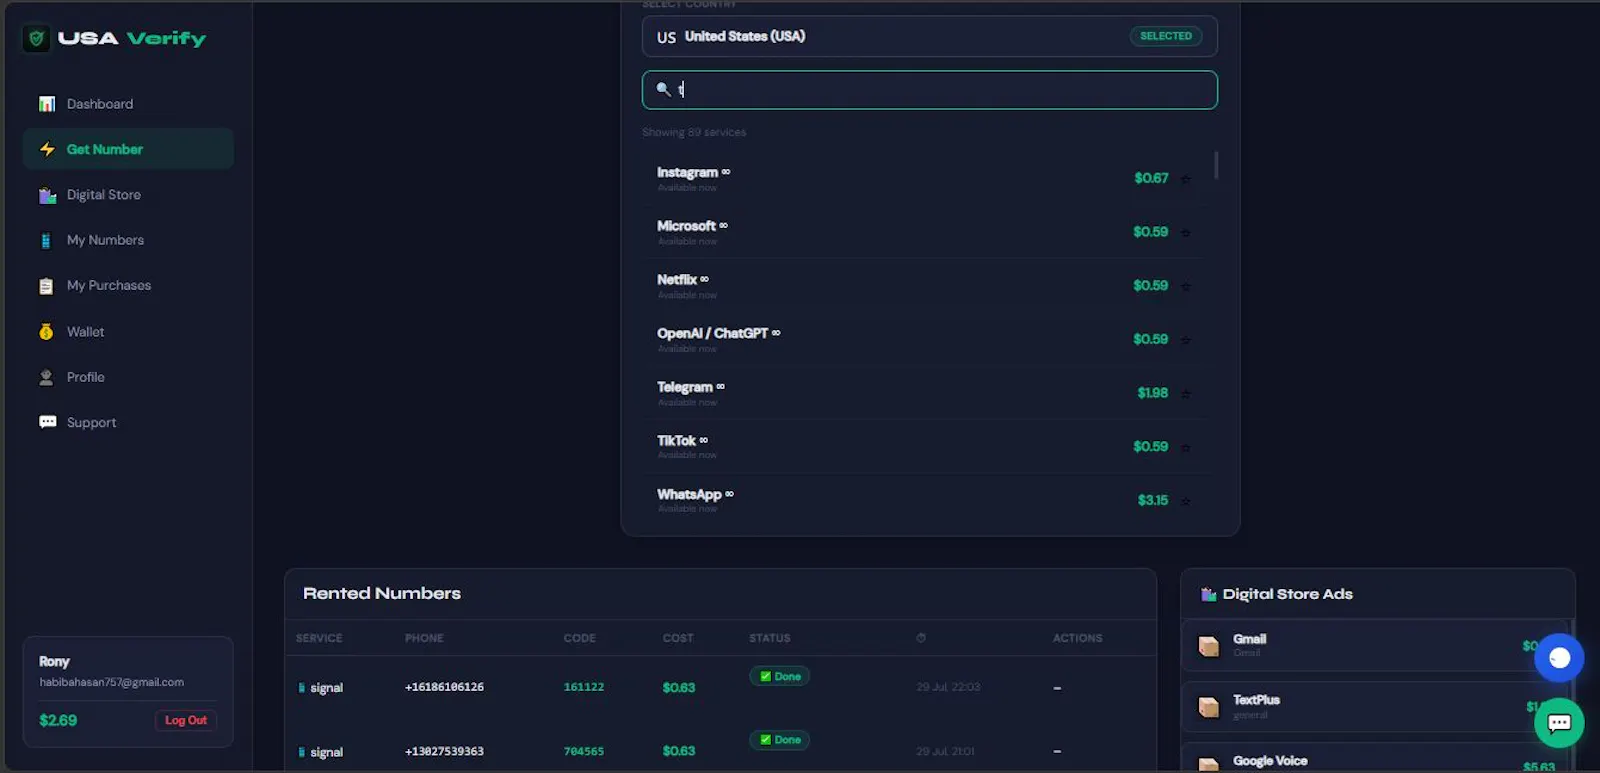The image size is (1600, 773).
Task: Click the Get Number lightning bolt icon
Action: 47,149
